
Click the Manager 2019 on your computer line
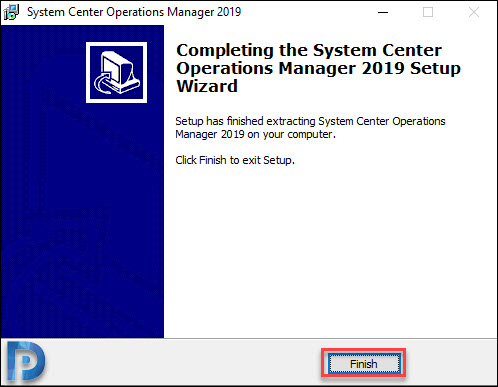coord(255,134)
